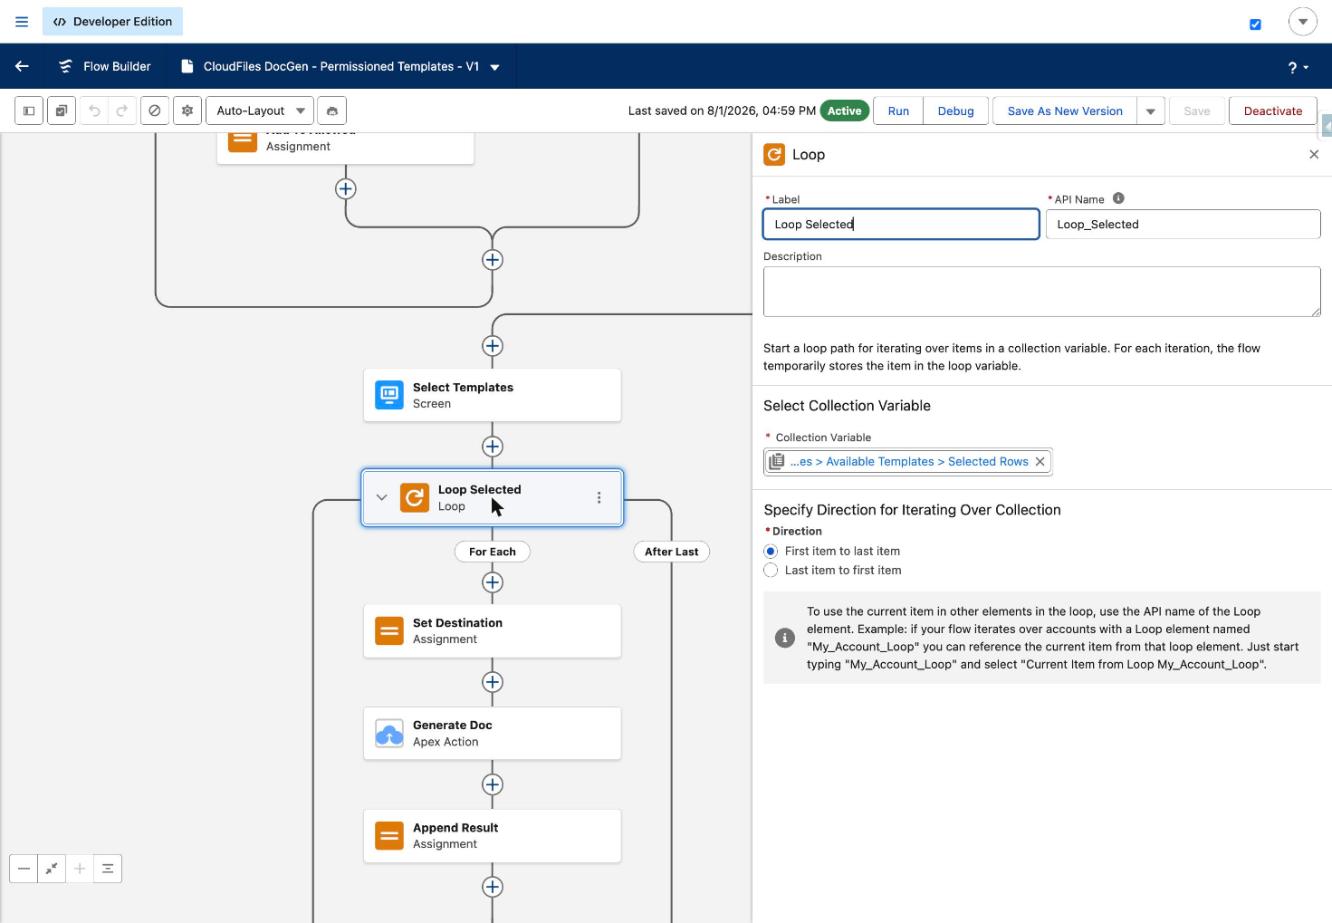The image size is (1332, 923).
Task: Open the help question mark menu
Action: [1298, 67]
